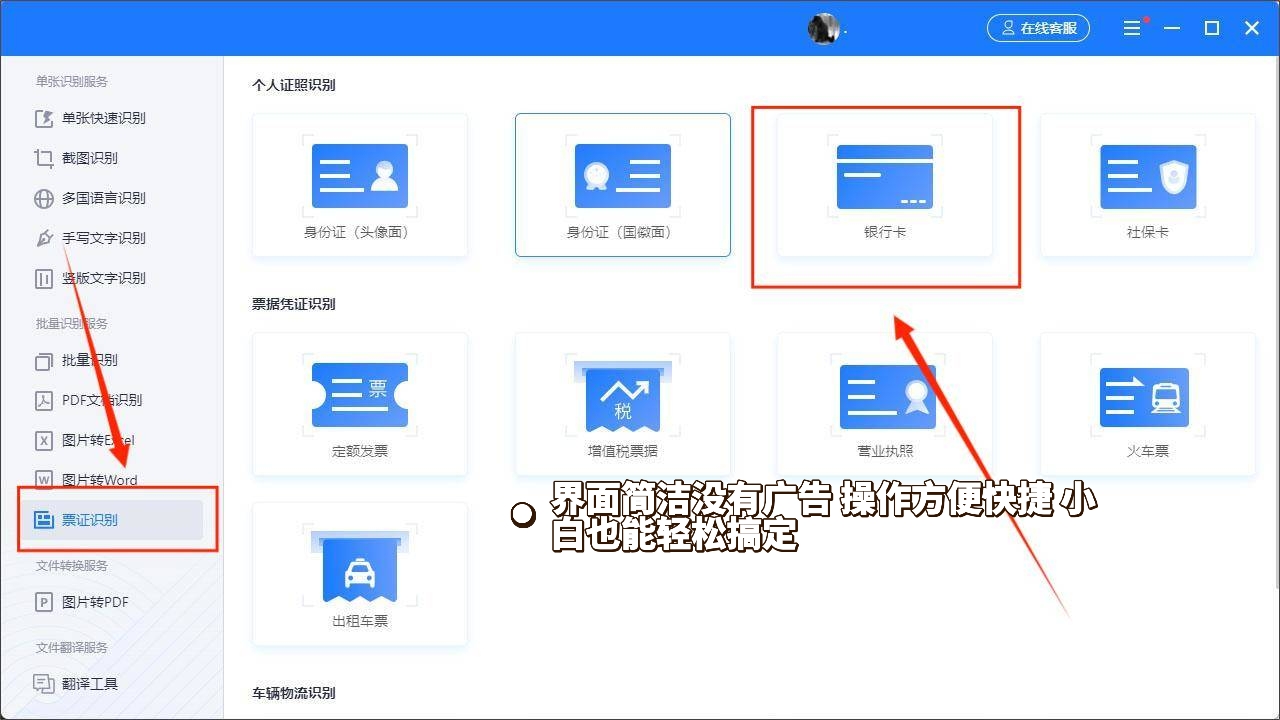
Task: Click the user avatar at the top
Action: (824, 28)
